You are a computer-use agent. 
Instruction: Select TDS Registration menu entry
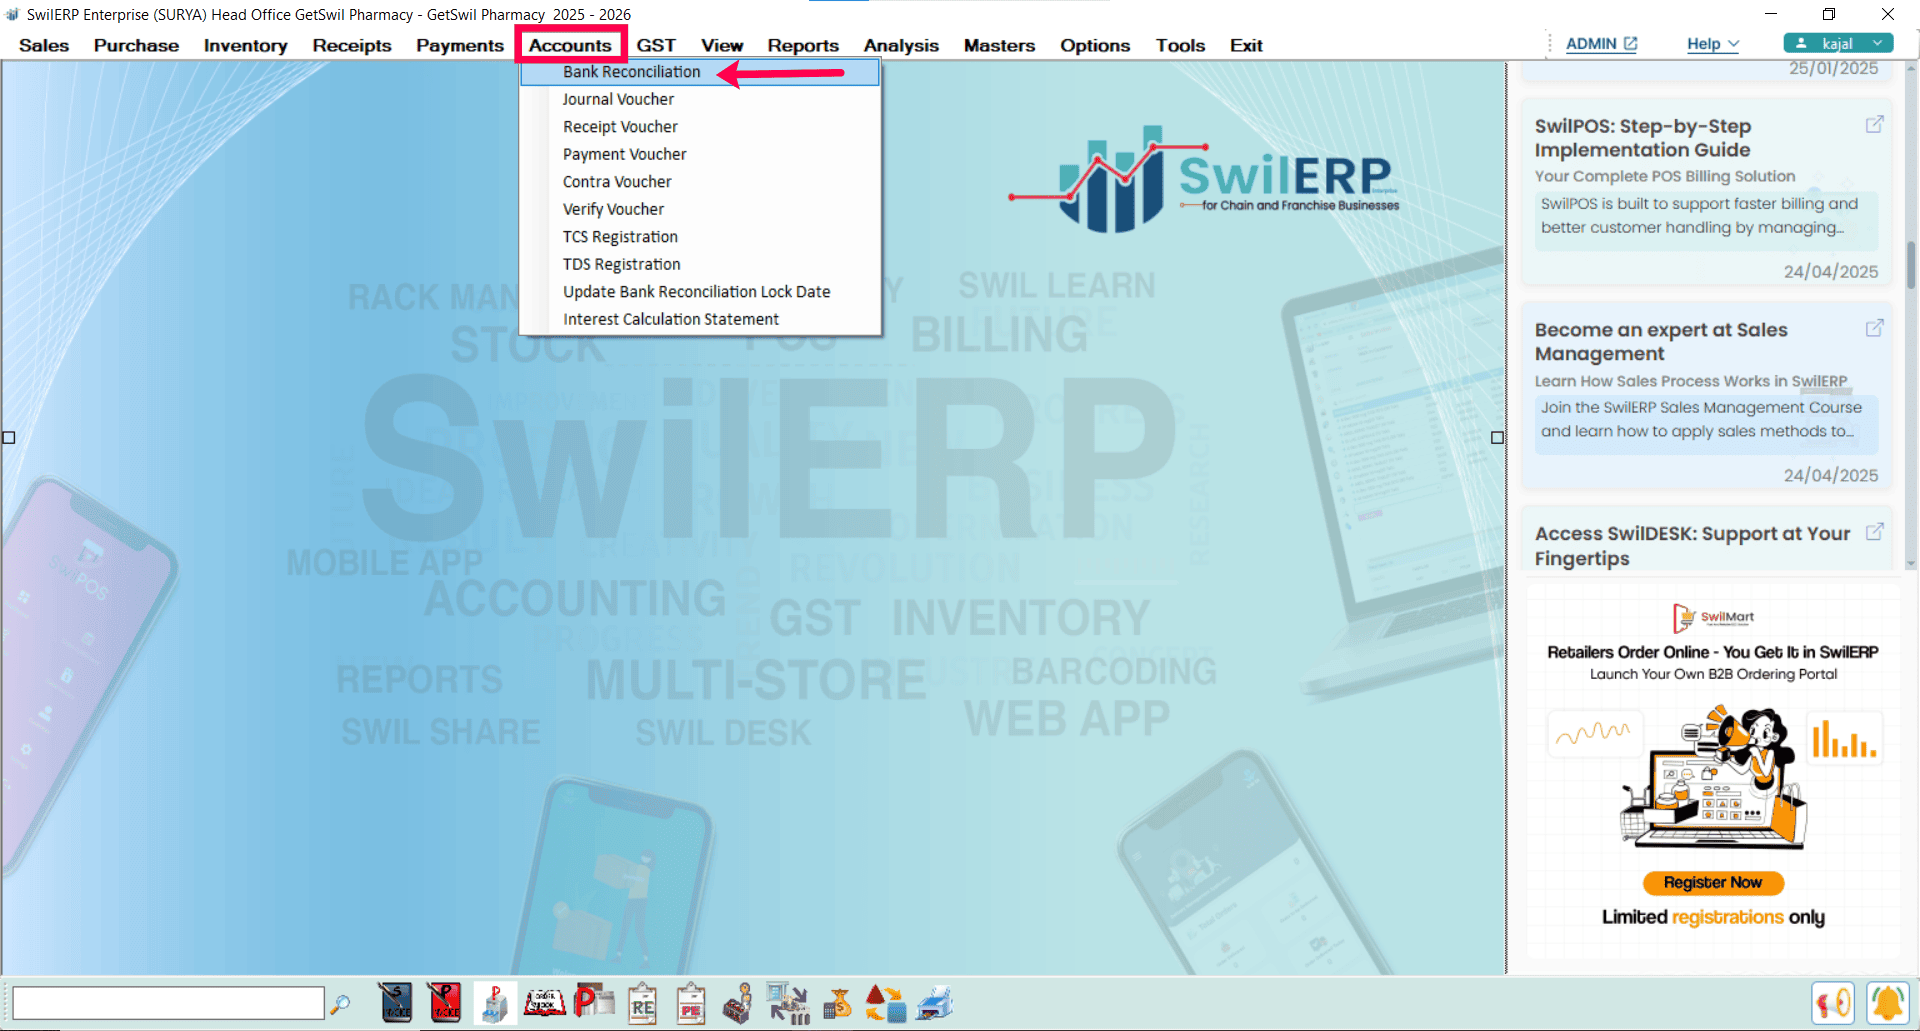(x=700, y=264)
